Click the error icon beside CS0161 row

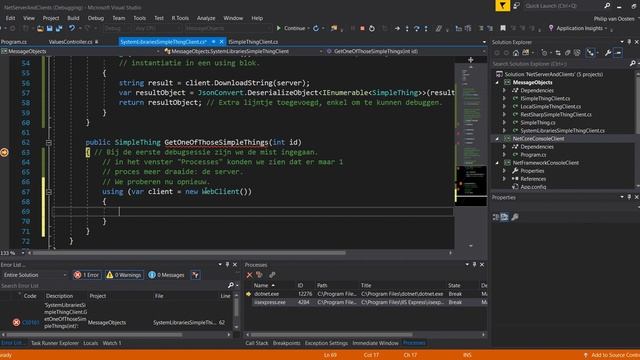16,322
